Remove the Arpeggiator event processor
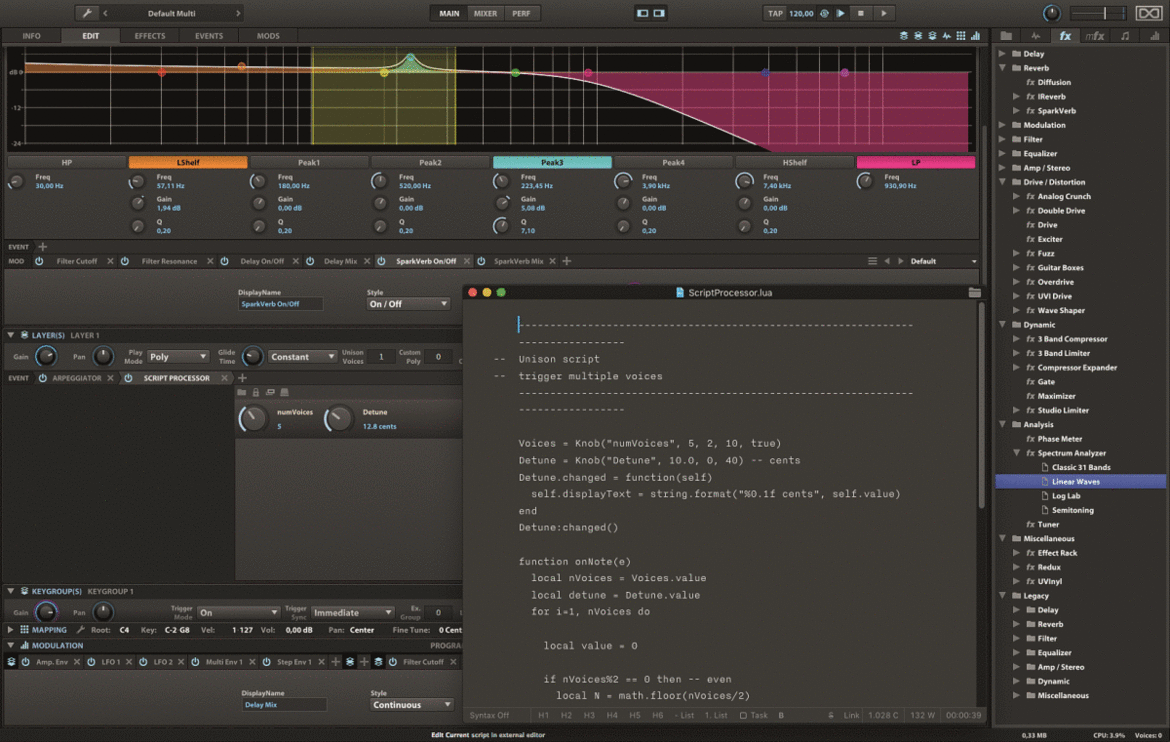The width and height of the screenshot is (1170, 742). 110,378
